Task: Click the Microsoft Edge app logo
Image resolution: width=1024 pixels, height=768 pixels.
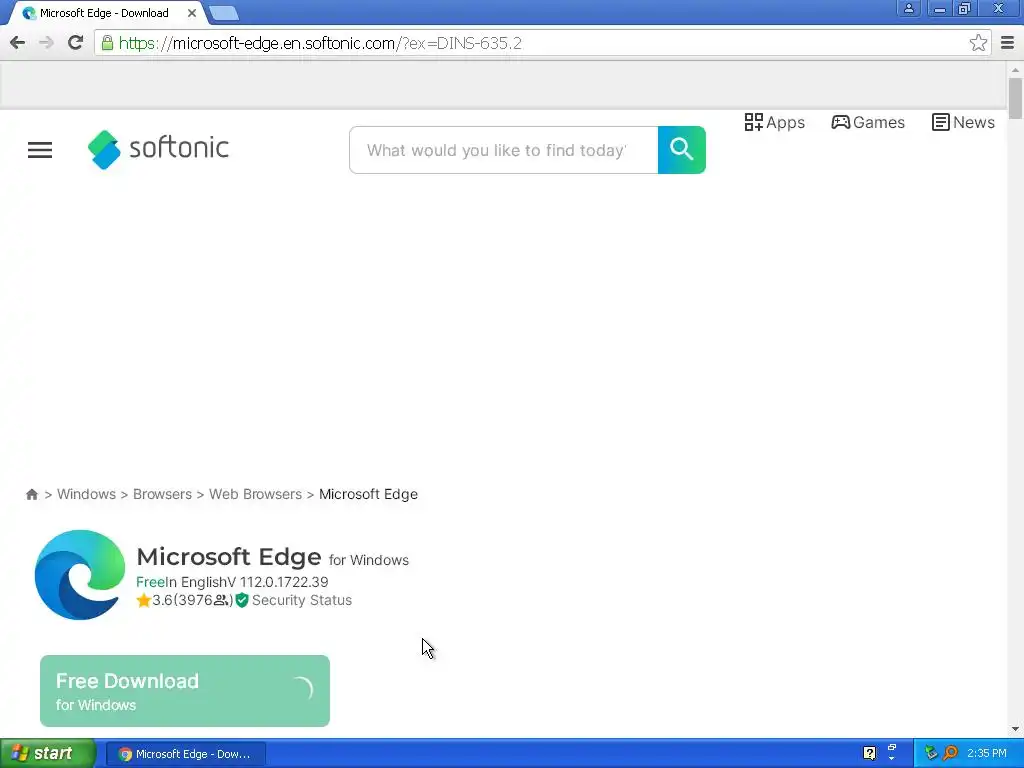Action: 80,575
